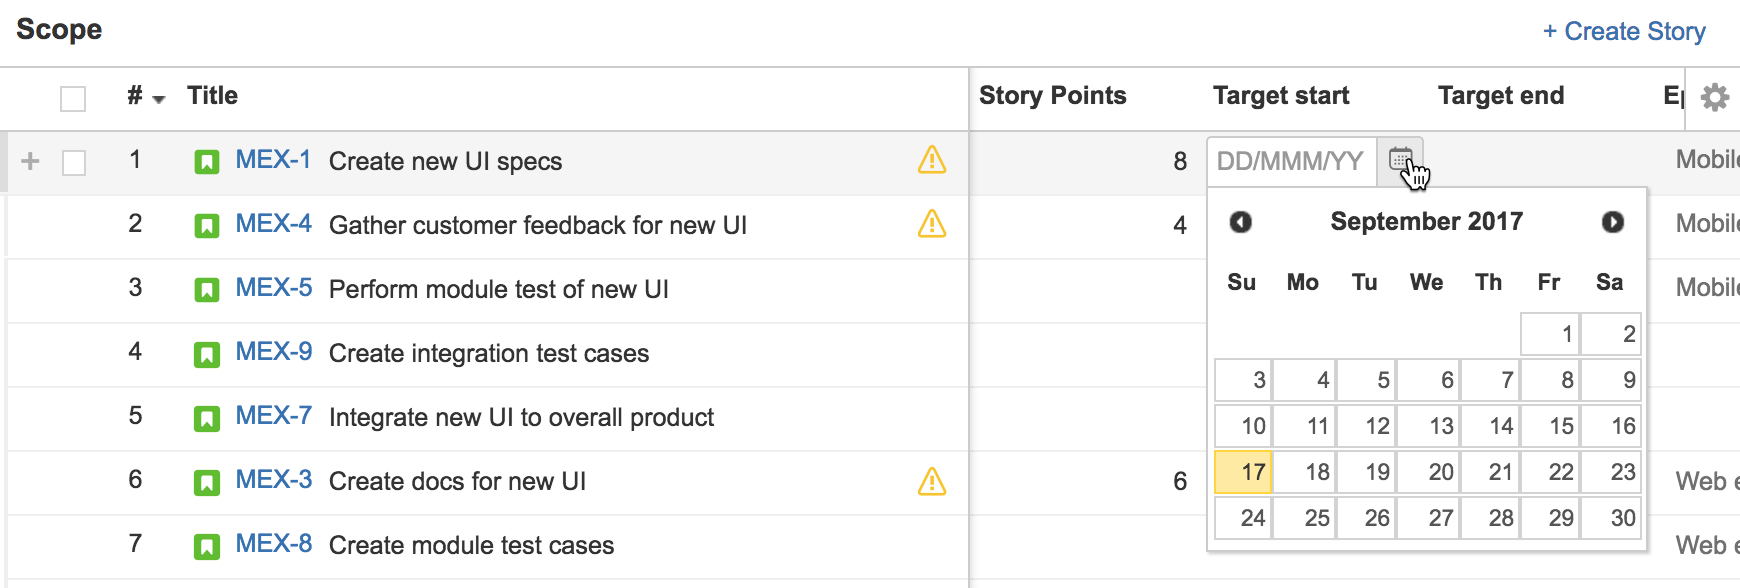Screen dimensions: 1740x588
Task: Pick September 22 in the date picker
Action: 1550,472
